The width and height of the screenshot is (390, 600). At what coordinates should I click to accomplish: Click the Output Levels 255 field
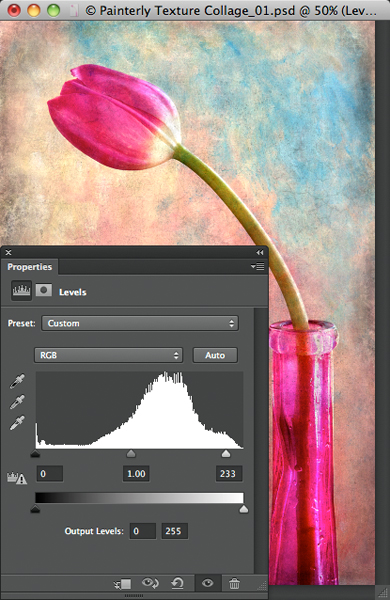(x=174, y=531)
